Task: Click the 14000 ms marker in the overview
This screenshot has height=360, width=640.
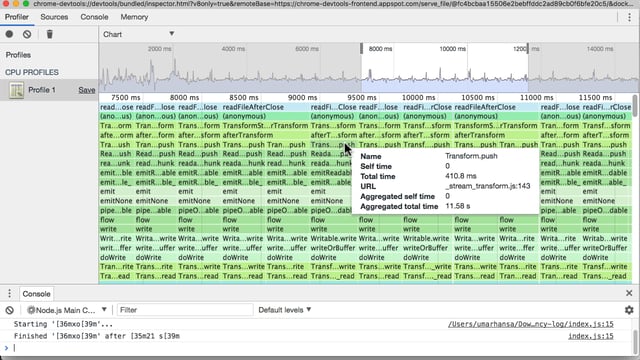Action: 600,49
